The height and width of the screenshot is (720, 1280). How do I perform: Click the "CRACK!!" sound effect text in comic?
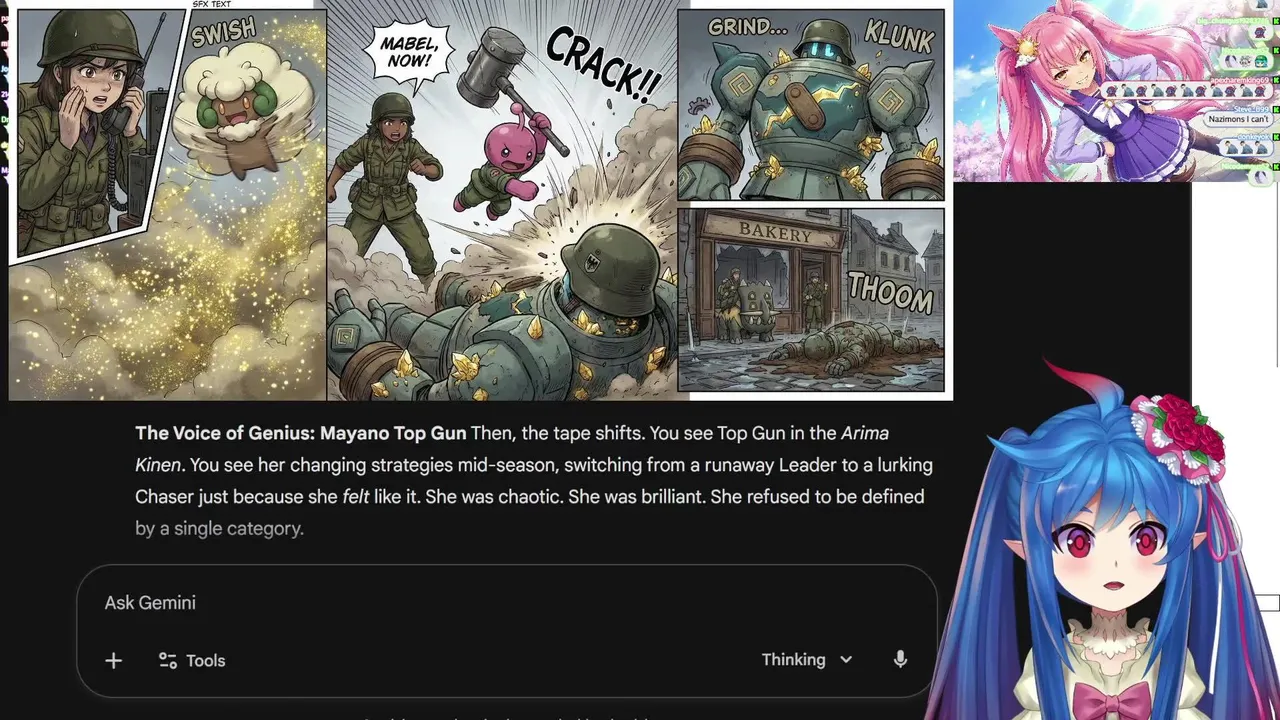(604, 66)
